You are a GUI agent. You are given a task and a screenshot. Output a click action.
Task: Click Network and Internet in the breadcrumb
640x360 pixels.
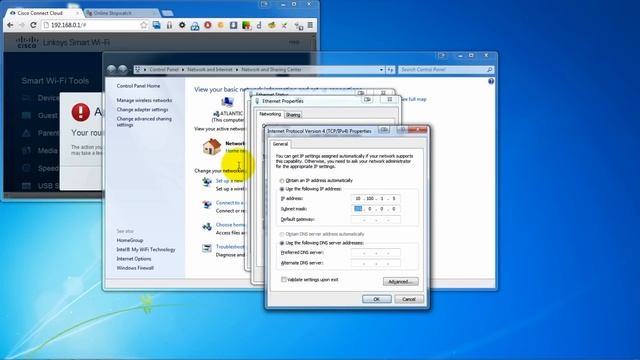point(210,70)
